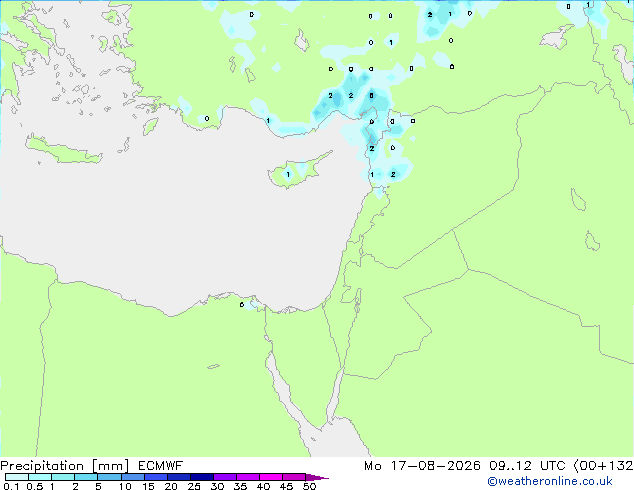The image size is (634, 490).
Task: Click legend swatch between 45 and 50
Action: click(294, 477)
